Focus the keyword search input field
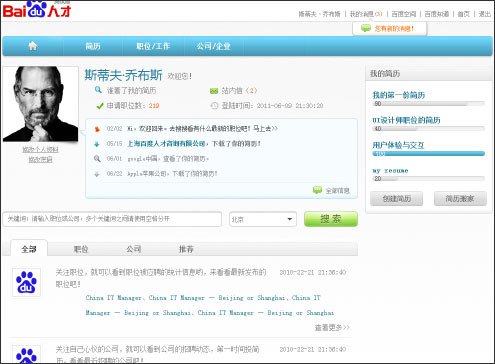 click(x=112, y=219)
